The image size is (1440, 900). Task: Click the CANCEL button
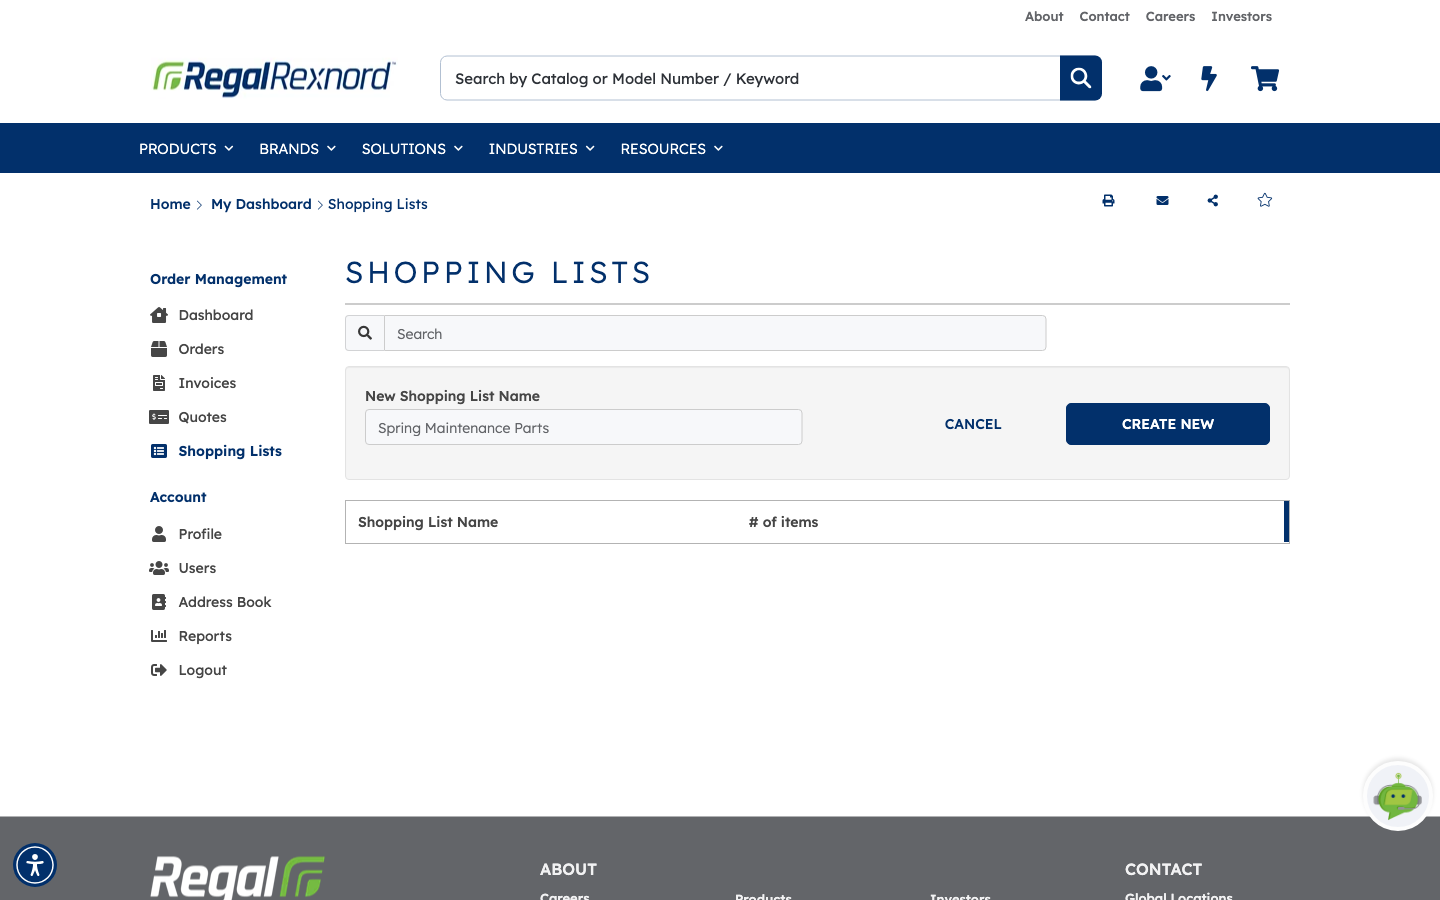973,424
